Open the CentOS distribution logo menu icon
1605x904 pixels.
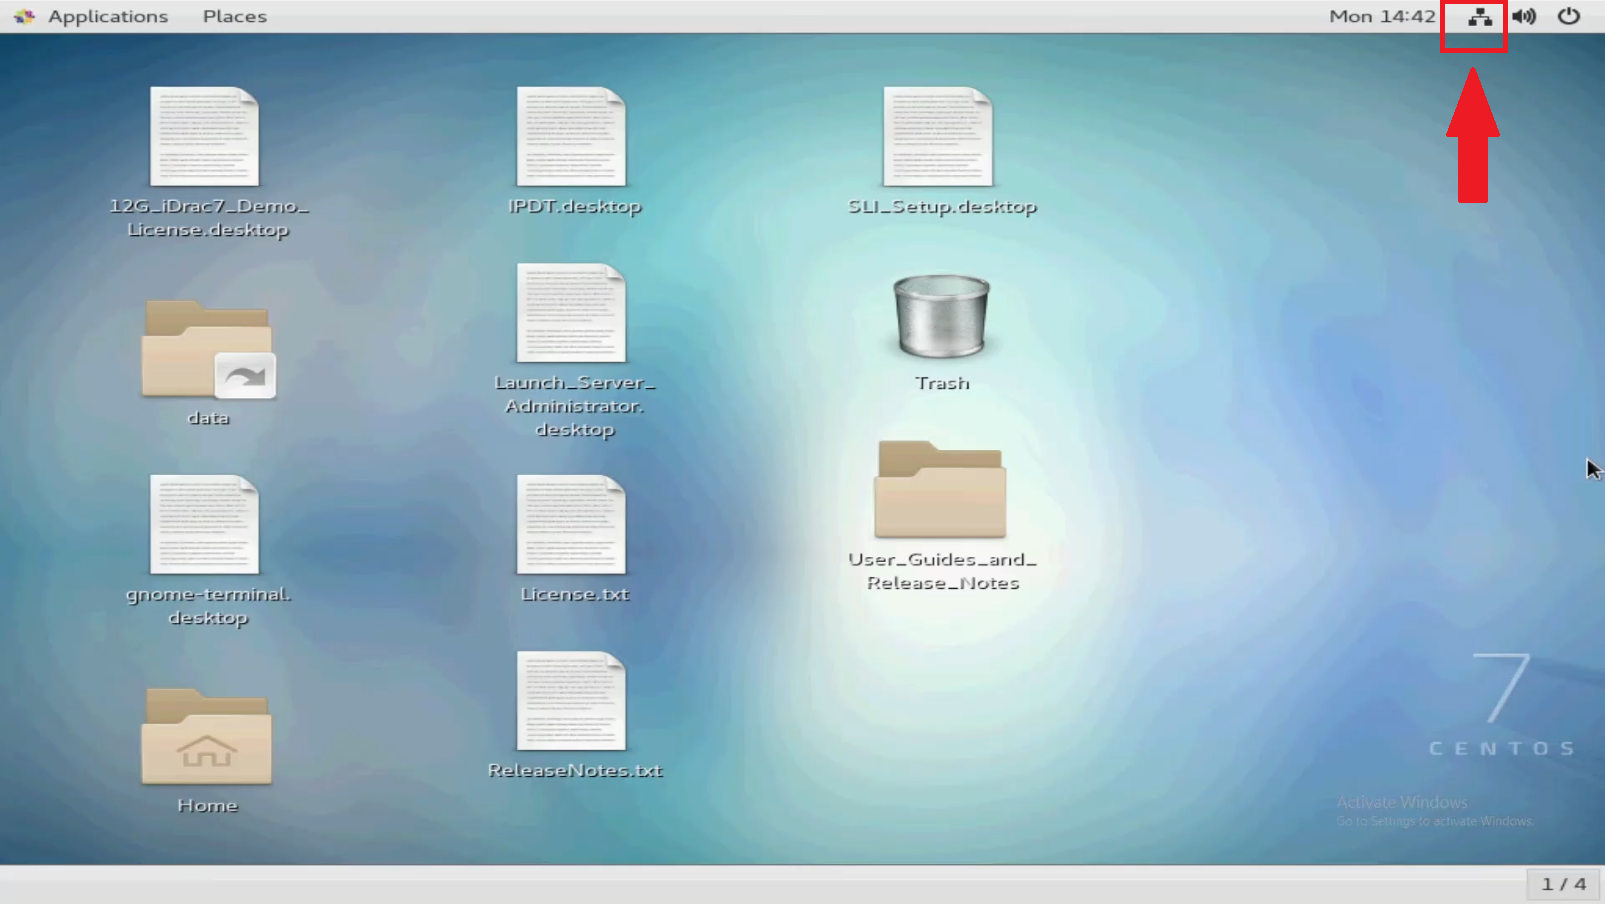pos(22,16)
